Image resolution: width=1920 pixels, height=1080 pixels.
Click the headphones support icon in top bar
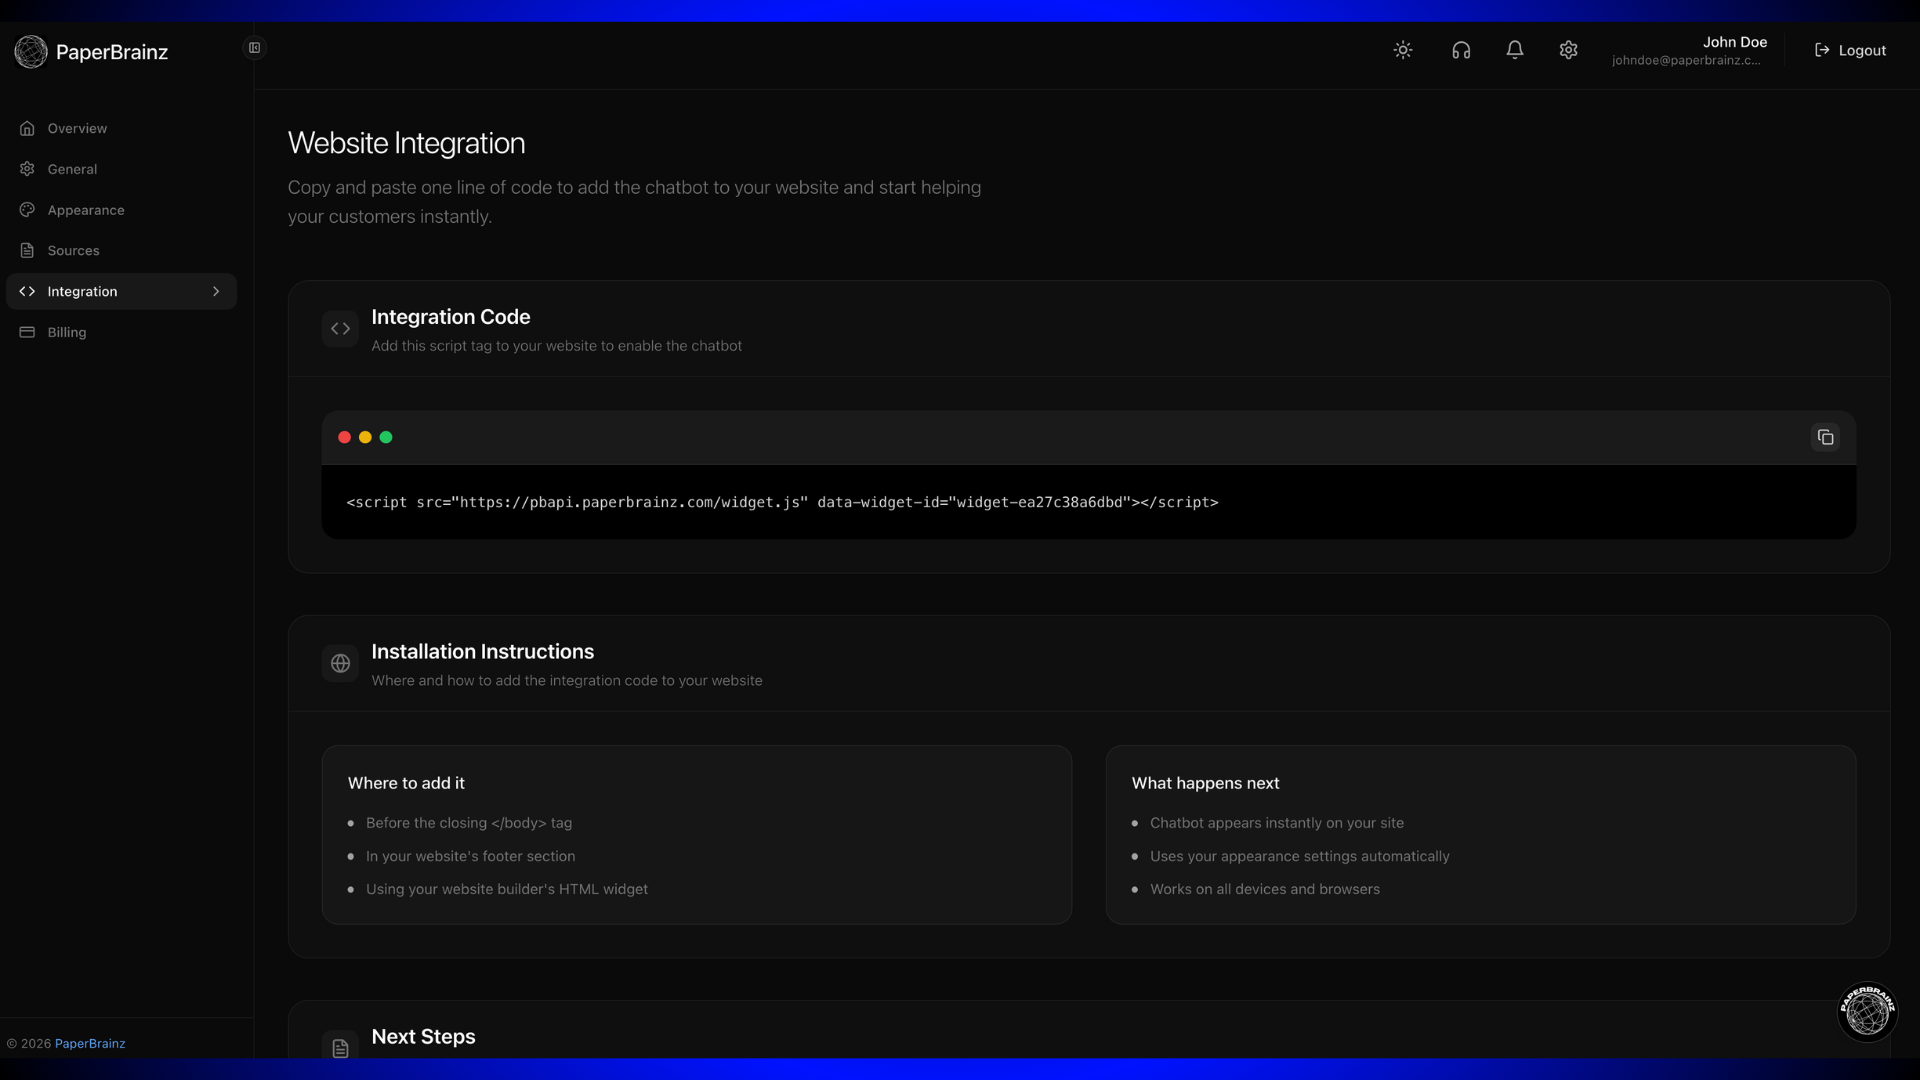point(1461,49)
